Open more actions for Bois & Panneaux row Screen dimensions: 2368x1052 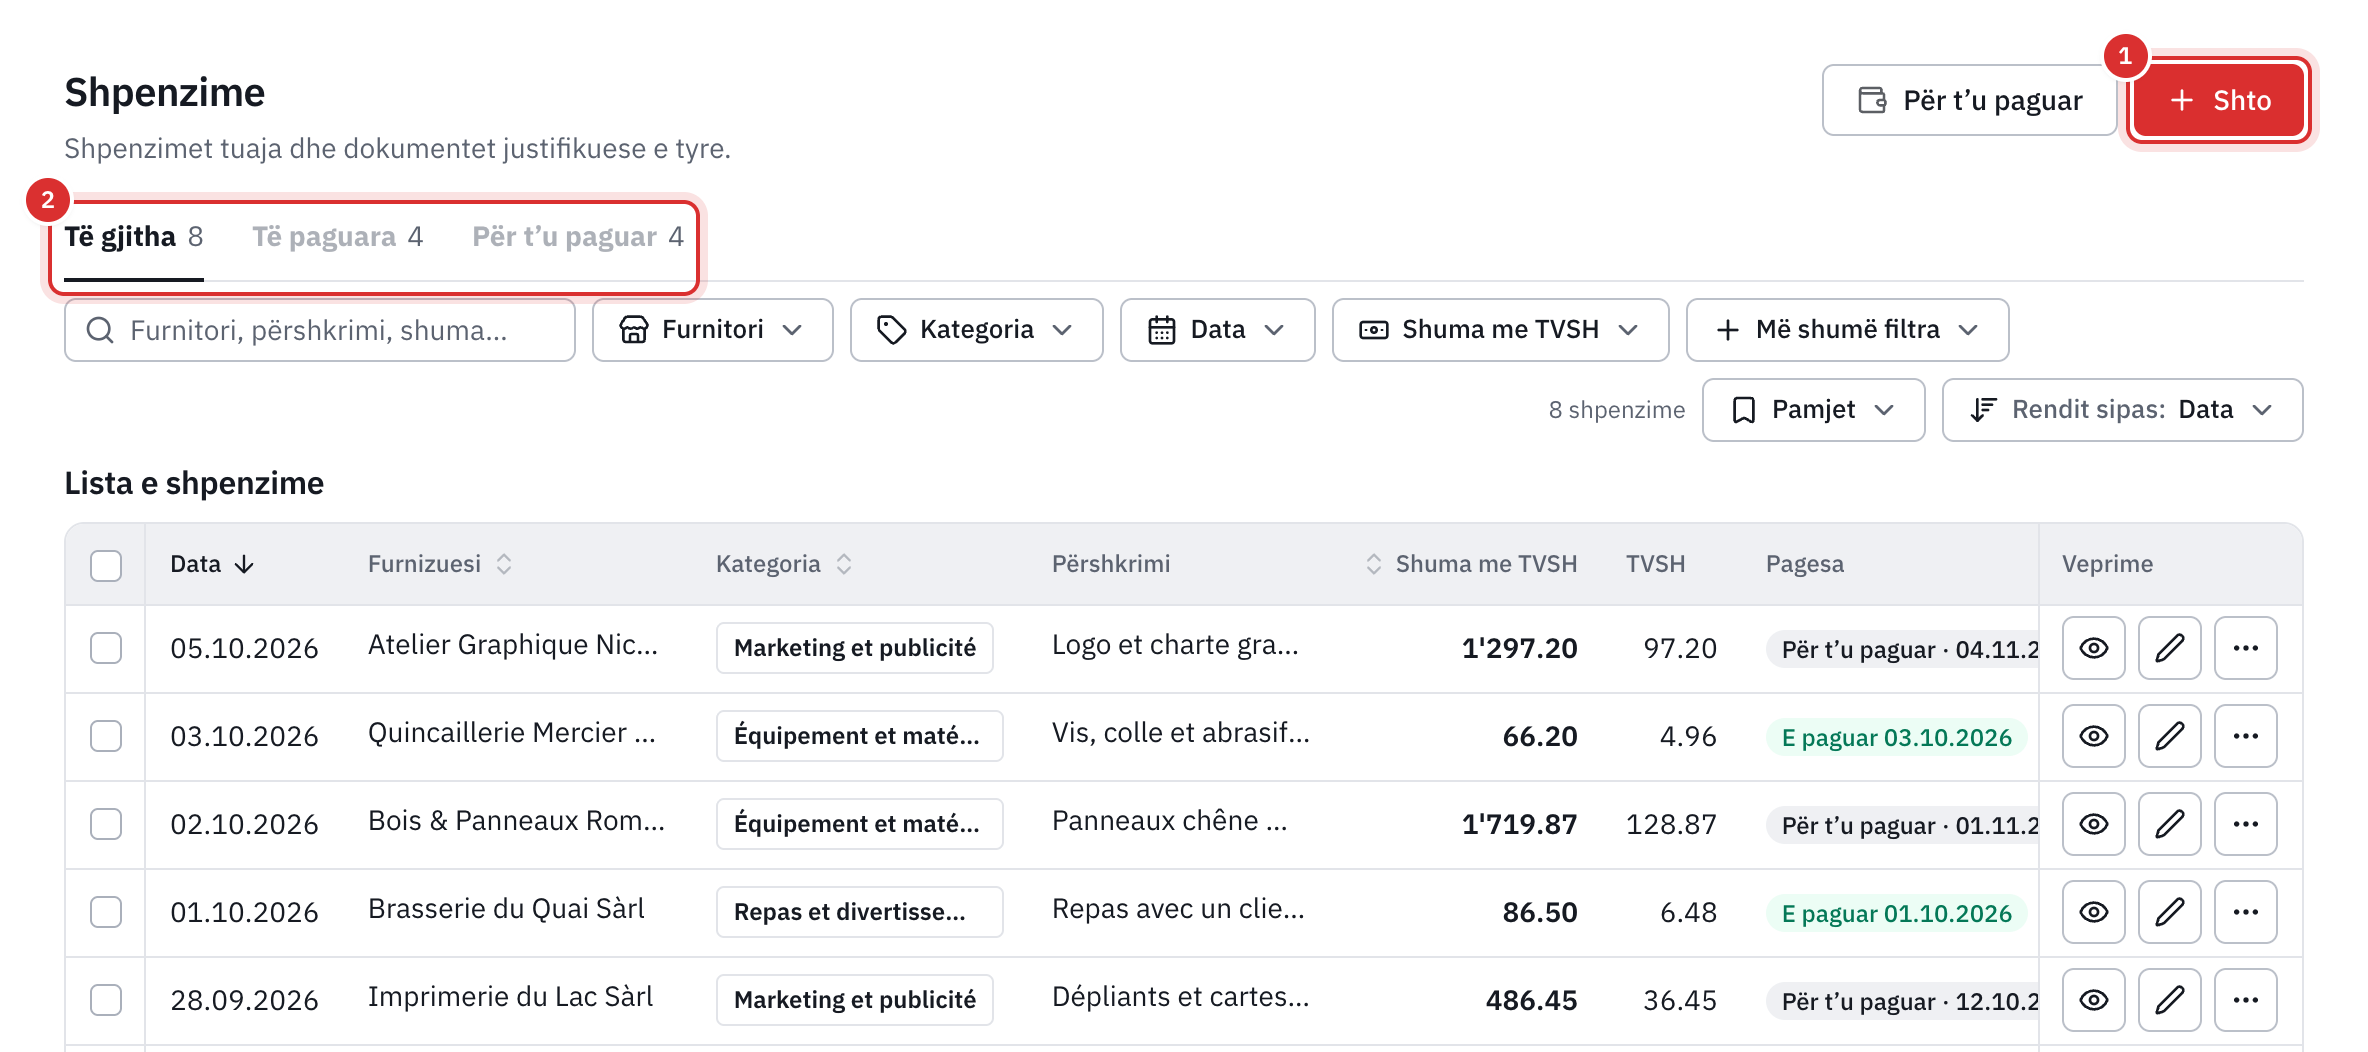(x=2245, y=824)
